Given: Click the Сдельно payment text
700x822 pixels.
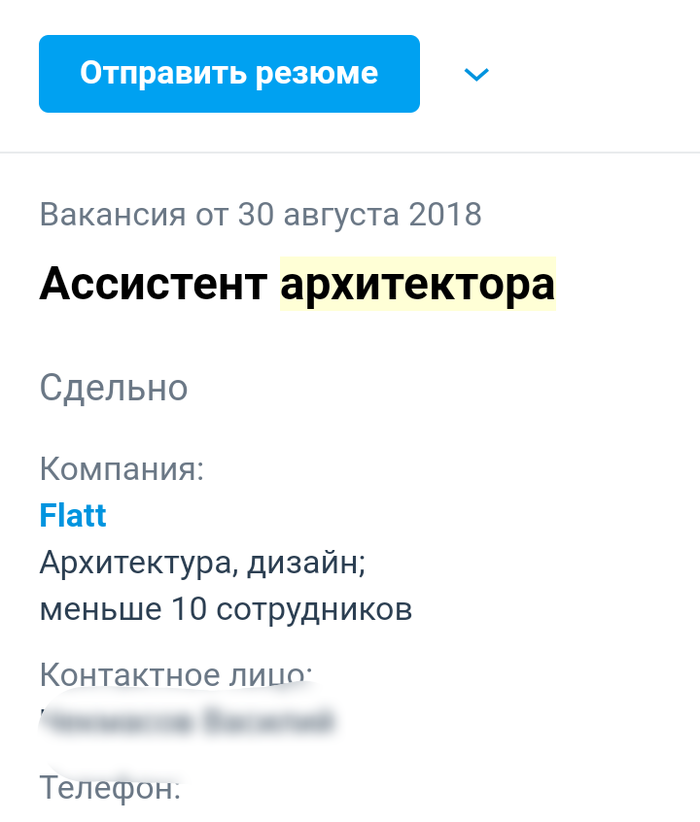Looking at the screenshot, I should pos(113,387).
